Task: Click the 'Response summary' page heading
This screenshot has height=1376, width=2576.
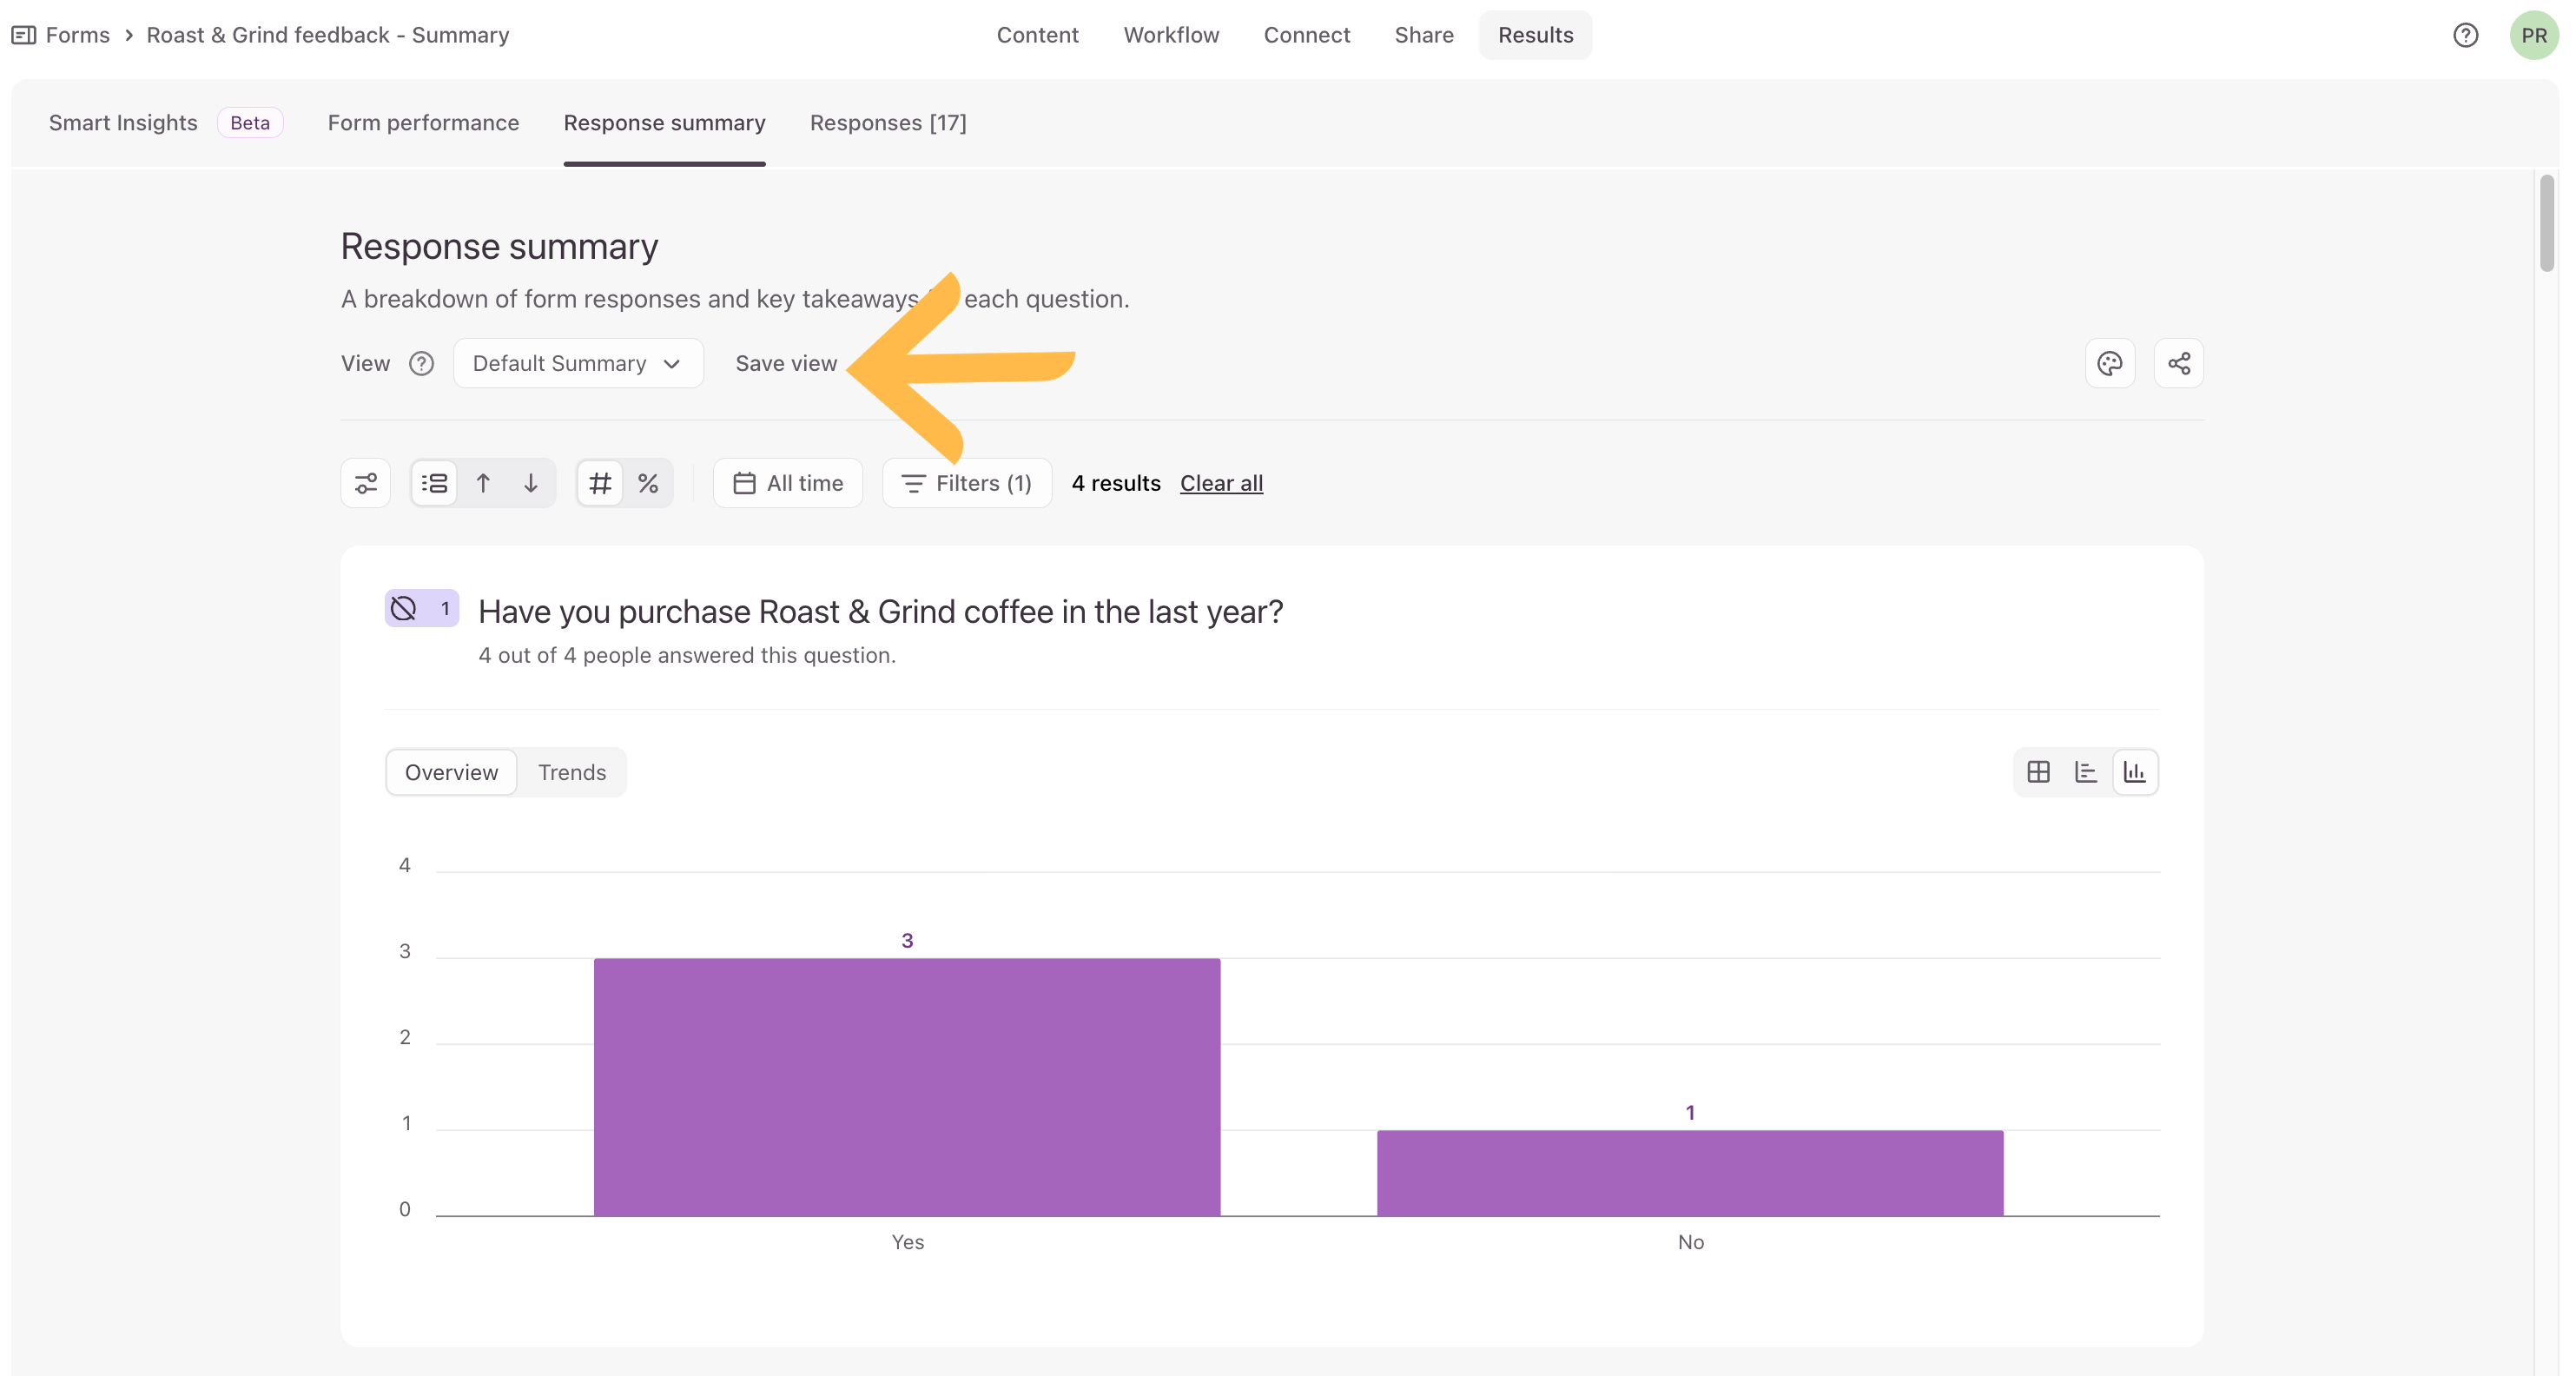Action: click(499, 246)
